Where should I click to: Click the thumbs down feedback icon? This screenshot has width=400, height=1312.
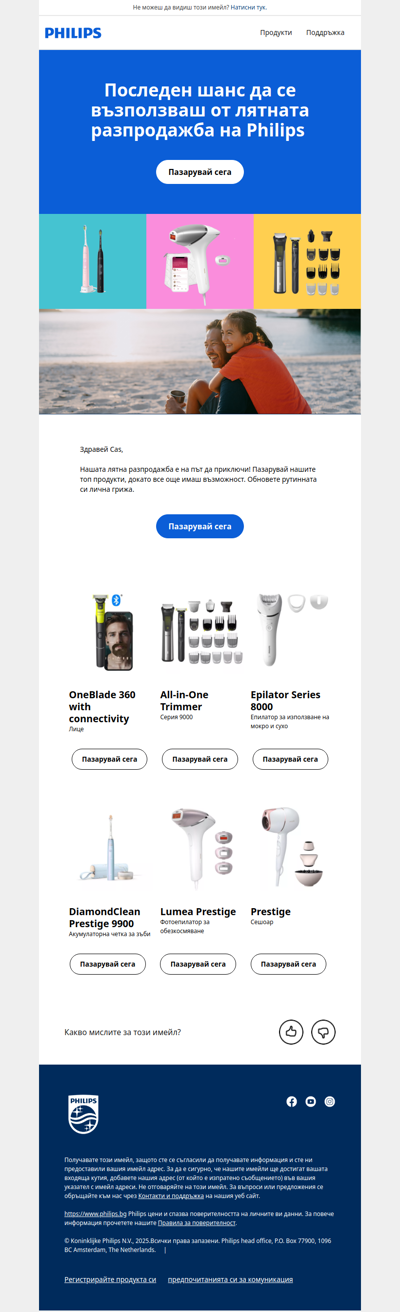pyautogui.click(x=323, y=1032)
